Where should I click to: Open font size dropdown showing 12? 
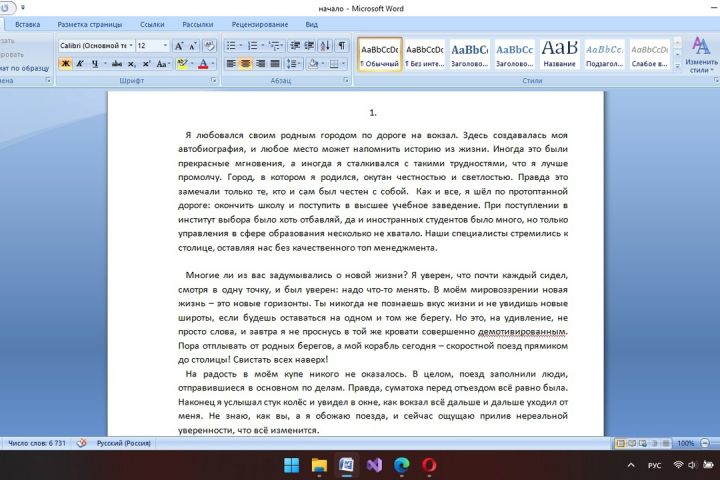point(165,46)
